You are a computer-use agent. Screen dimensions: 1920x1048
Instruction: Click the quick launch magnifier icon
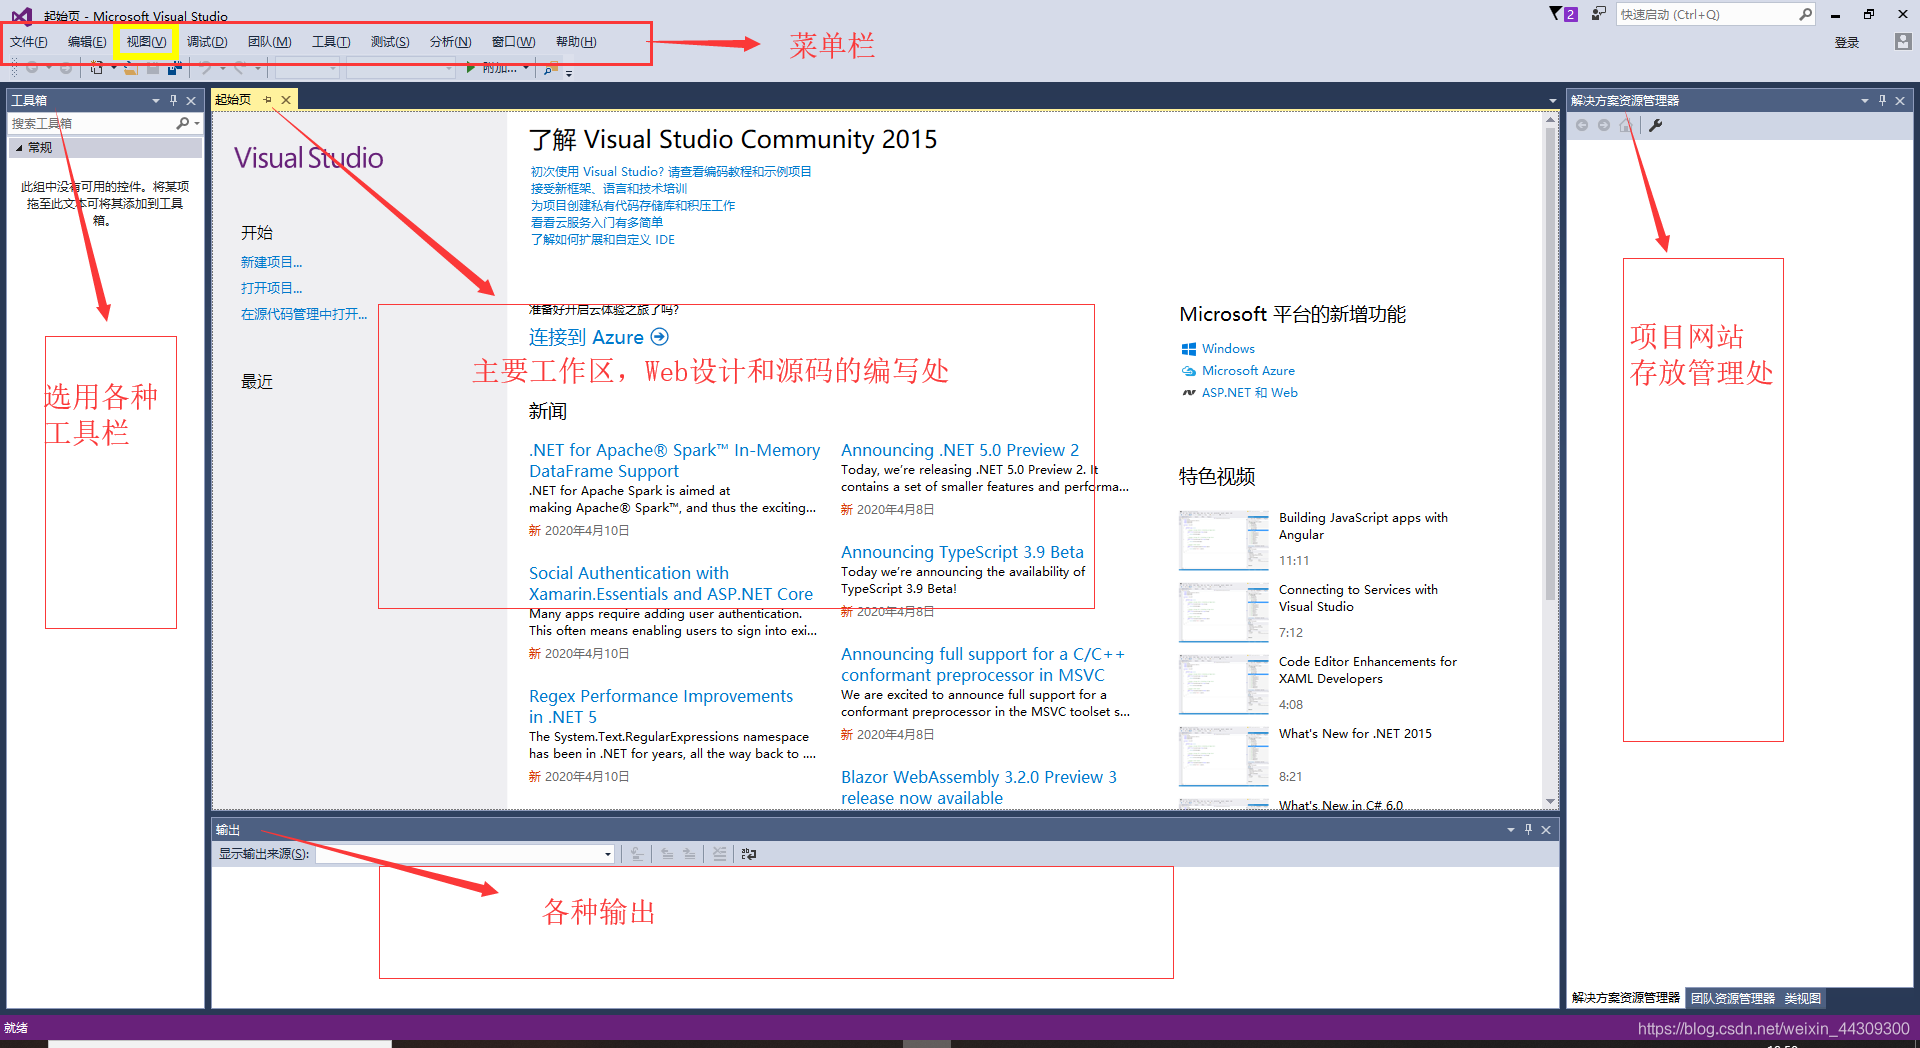1805,14
